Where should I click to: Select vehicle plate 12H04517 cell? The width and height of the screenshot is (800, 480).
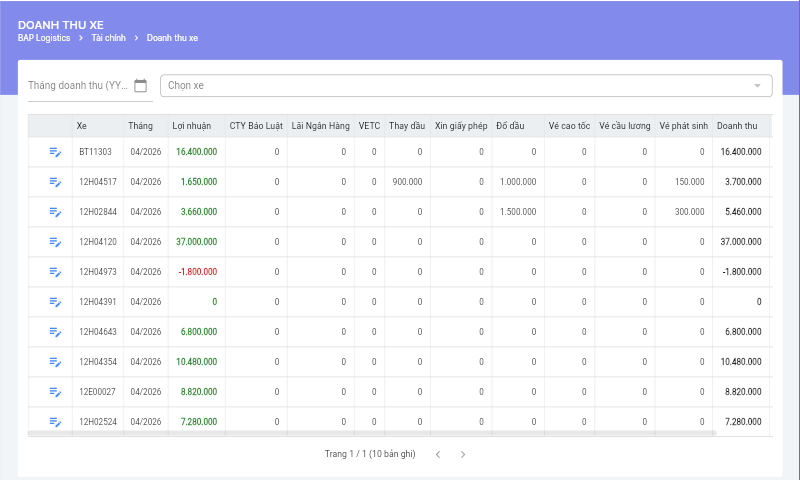coord(98,182)
